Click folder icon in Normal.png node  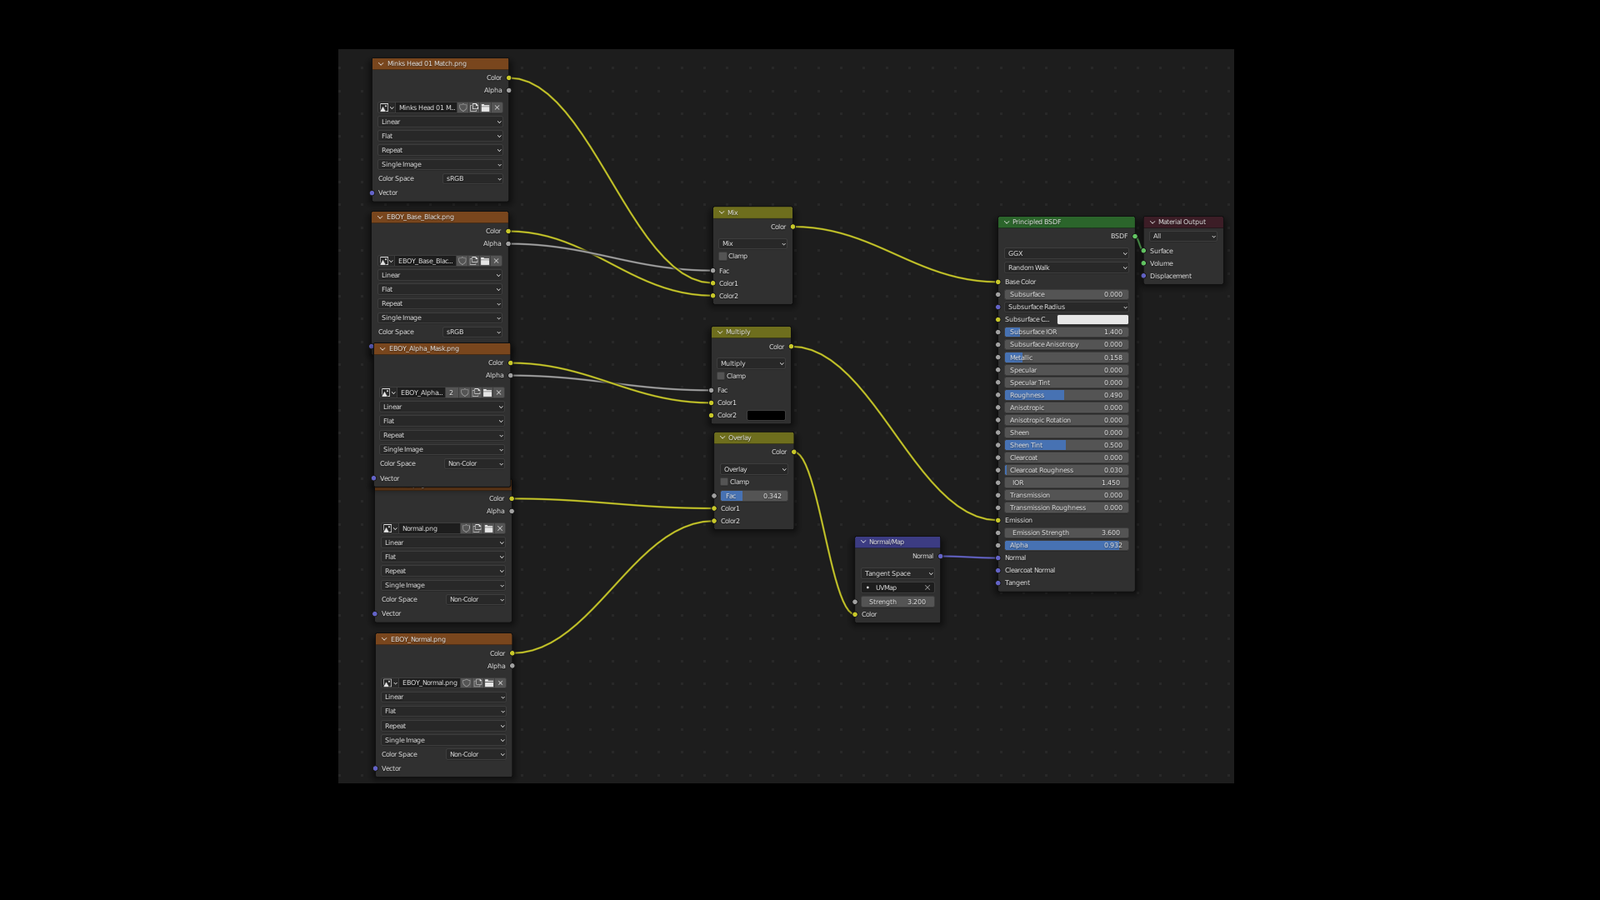click(489, 529)
